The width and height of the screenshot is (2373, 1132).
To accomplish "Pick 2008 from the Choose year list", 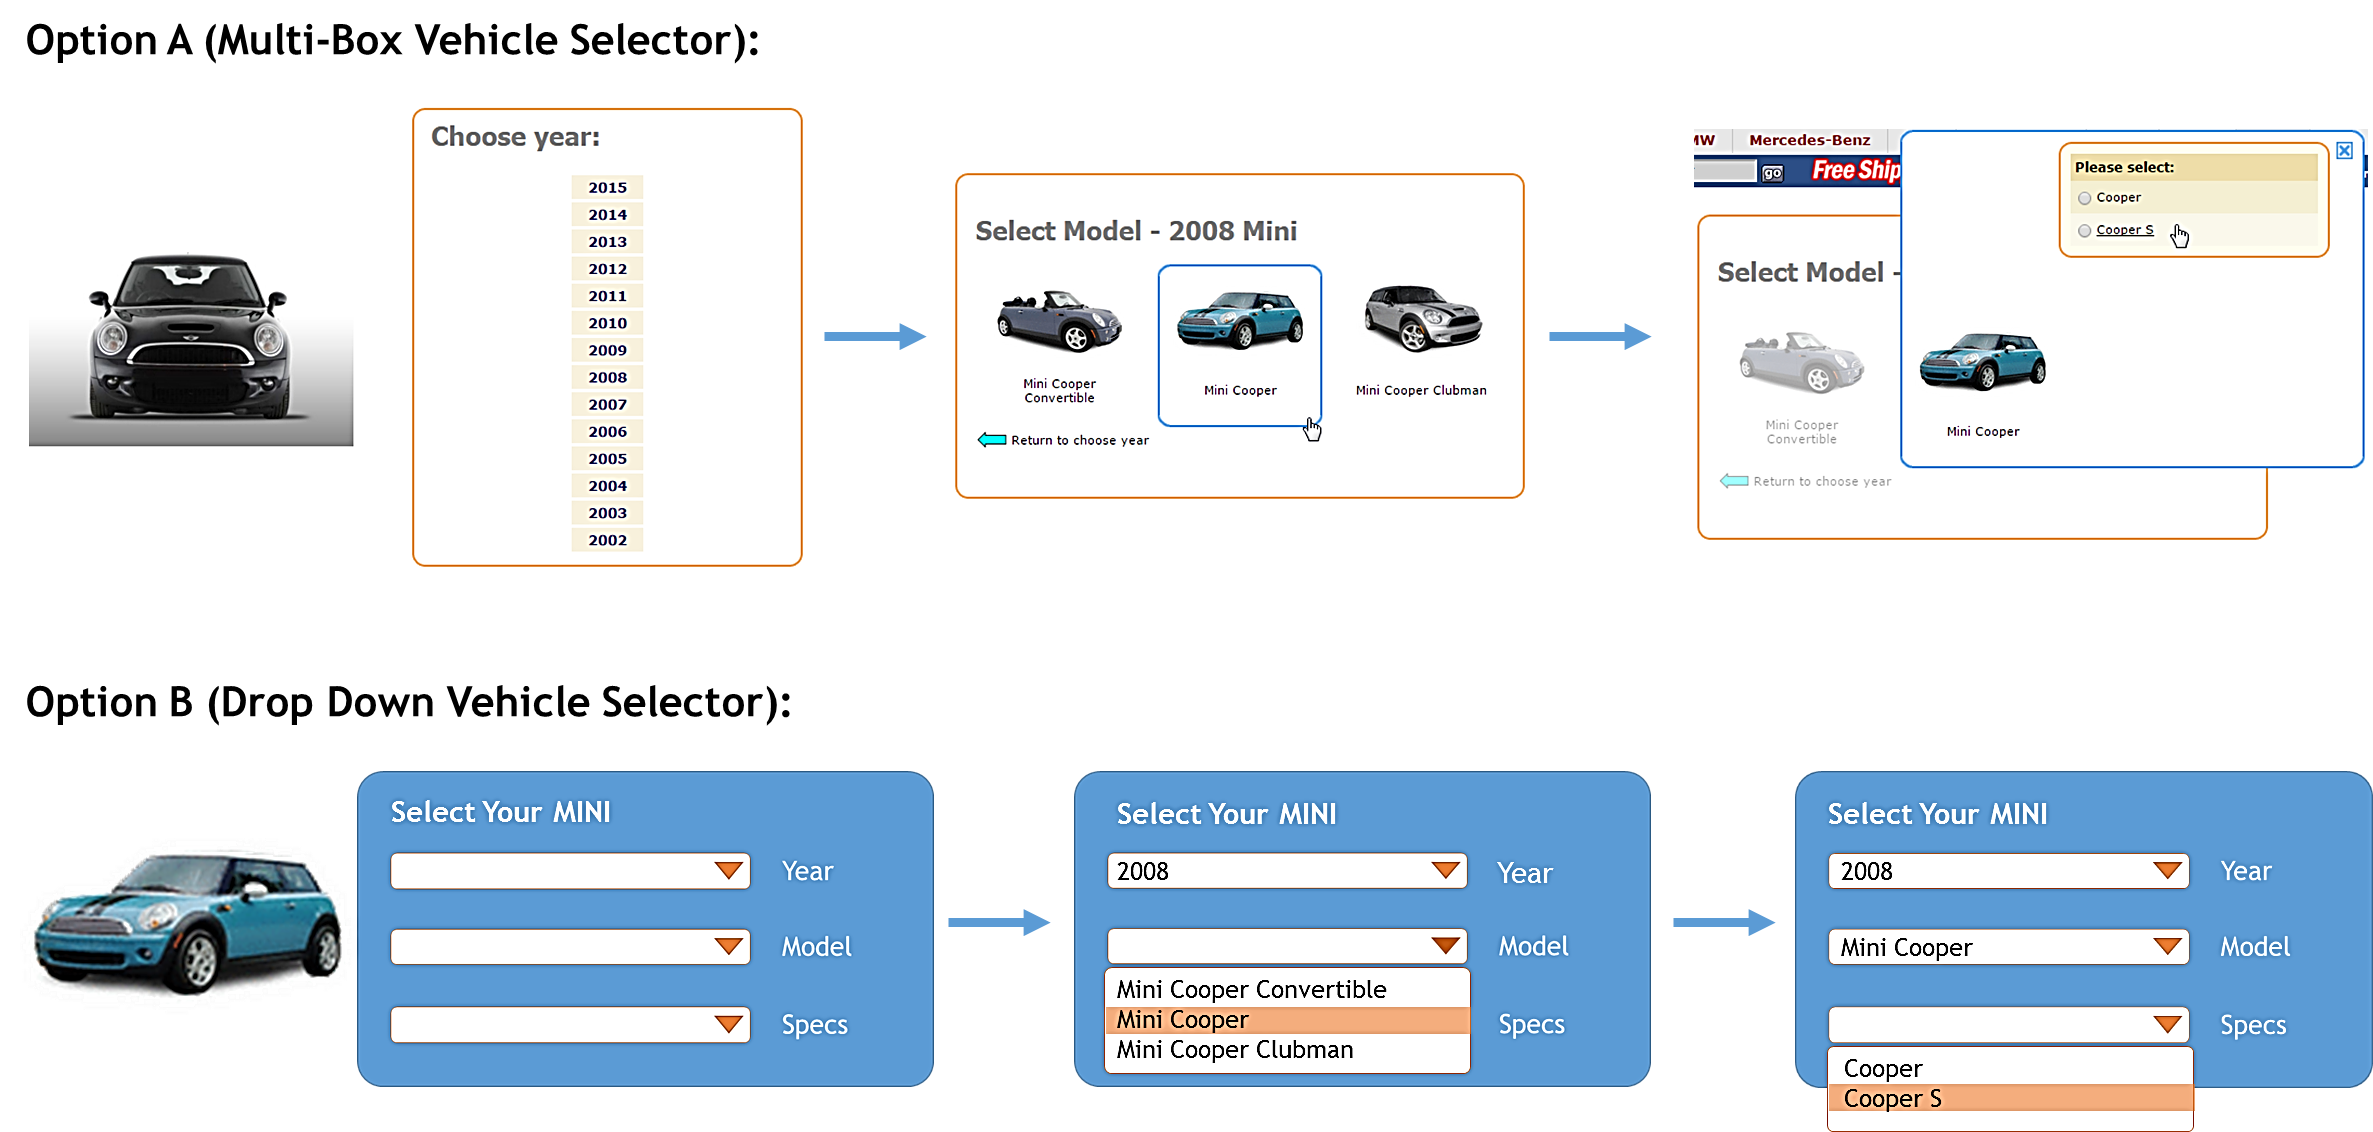I will pyautogui.click(x=607, y=377).
